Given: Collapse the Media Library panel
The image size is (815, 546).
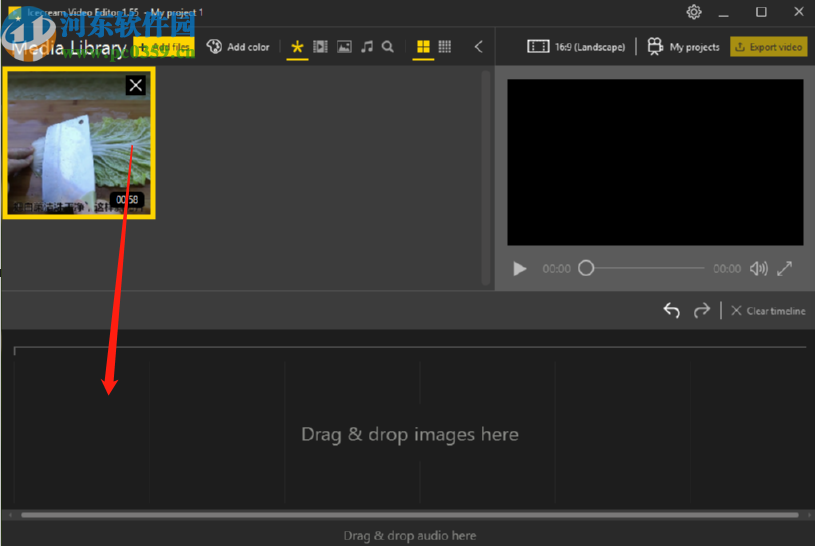Looking at the screenshot, I should (478, 47).
